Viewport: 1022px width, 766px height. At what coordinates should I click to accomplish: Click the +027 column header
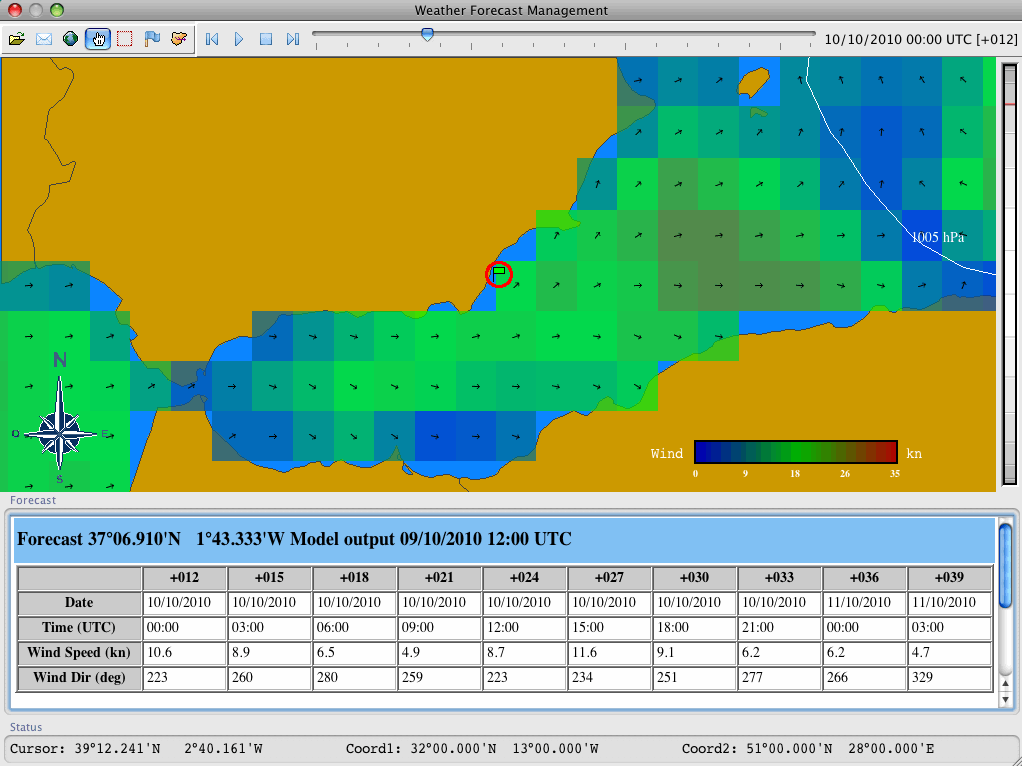point(609,578)
